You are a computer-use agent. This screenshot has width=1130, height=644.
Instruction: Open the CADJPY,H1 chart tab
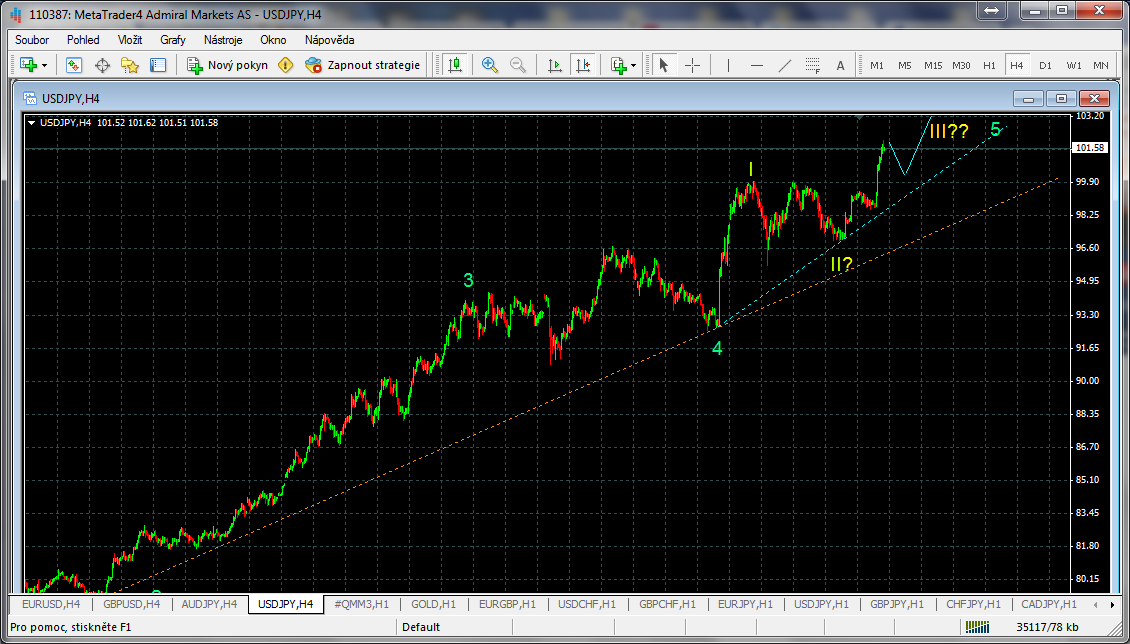click(1049, 604)
